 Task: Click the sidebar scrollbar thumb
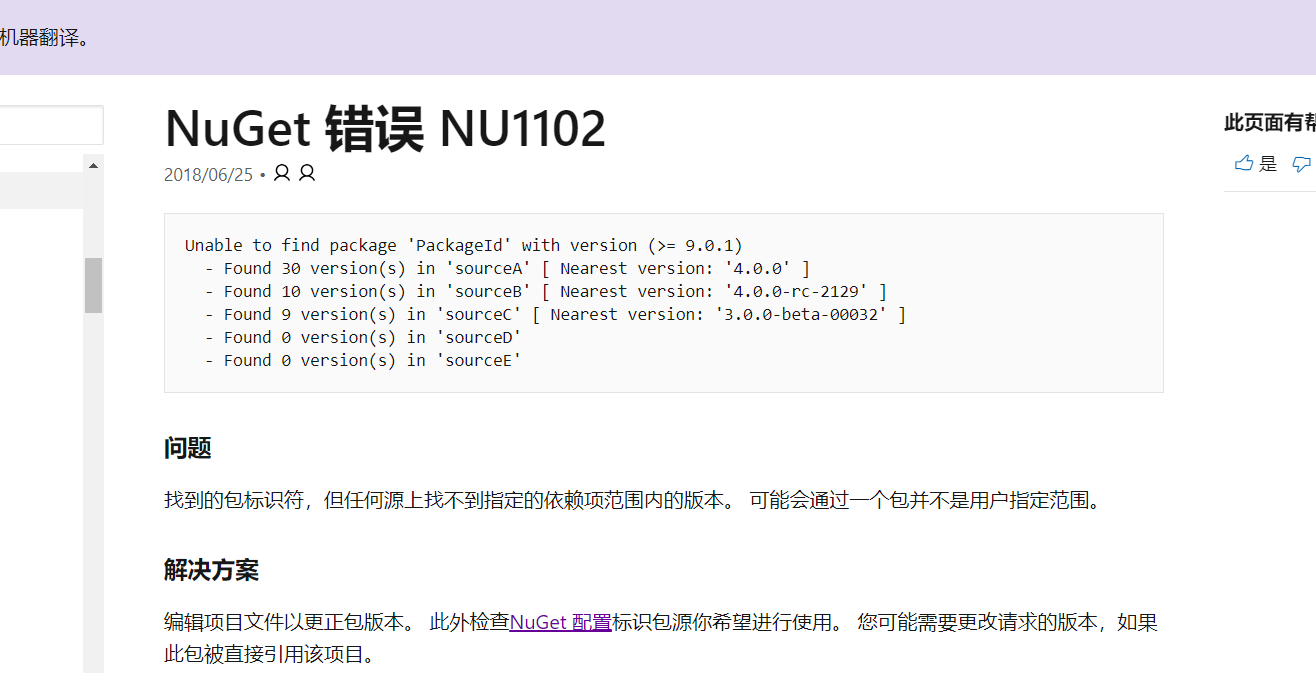click(93, 285)
